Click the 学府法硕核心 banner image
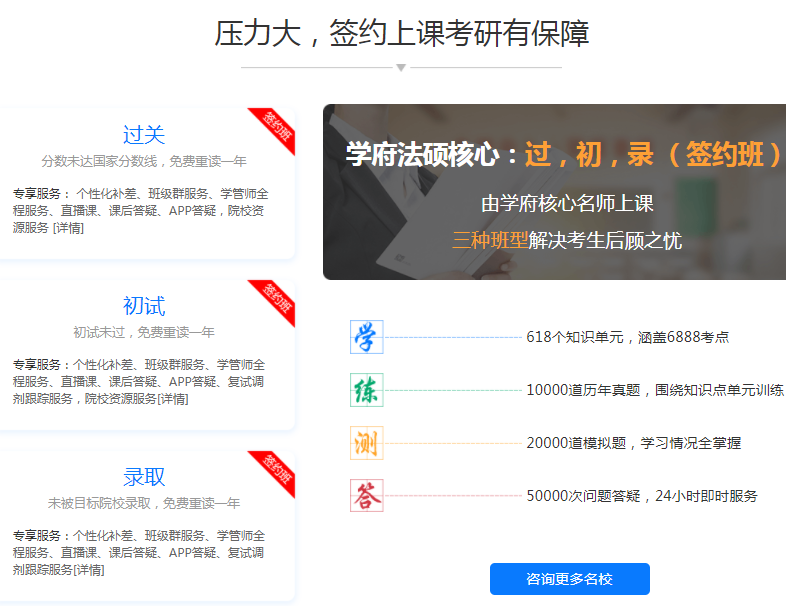Viewport: 786px width, 606px height. pos(554,192)
